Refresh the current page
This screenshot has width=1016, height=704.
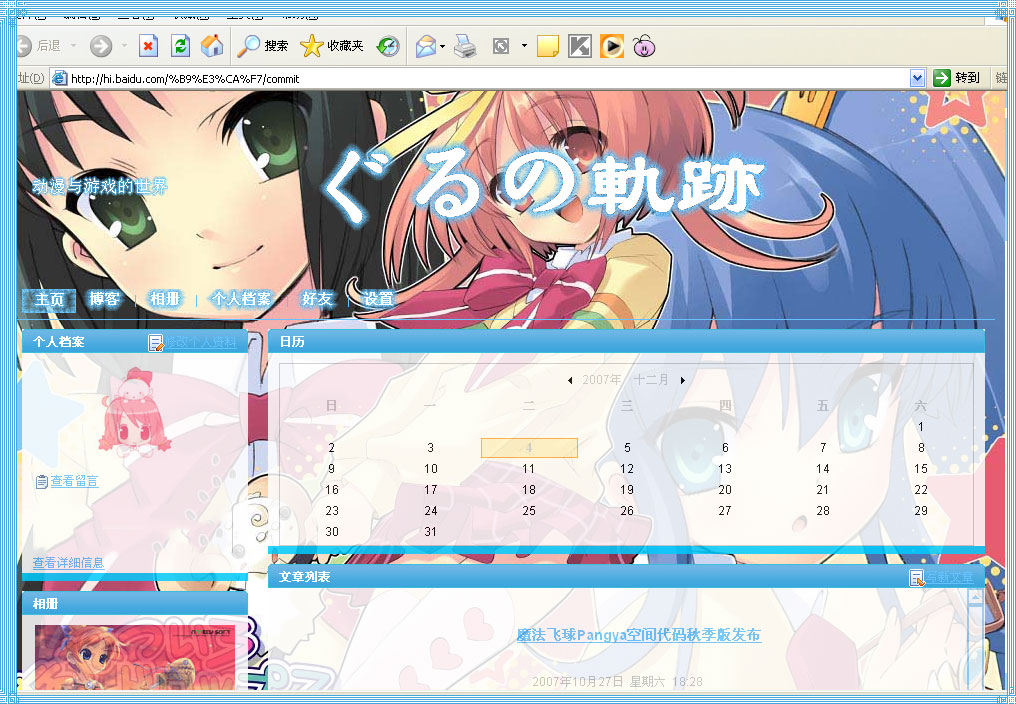click(180, 46)
